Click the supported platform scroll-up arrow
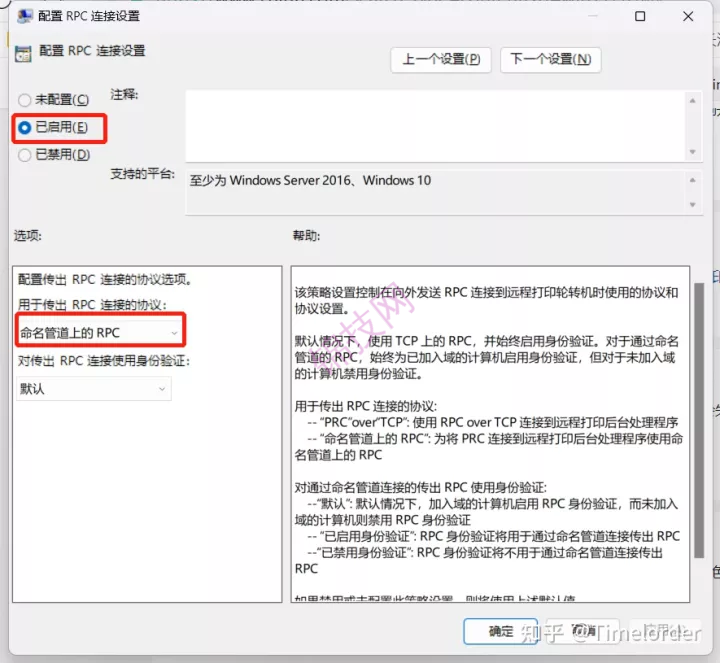720x663 pixels. (x=692, y=180)
